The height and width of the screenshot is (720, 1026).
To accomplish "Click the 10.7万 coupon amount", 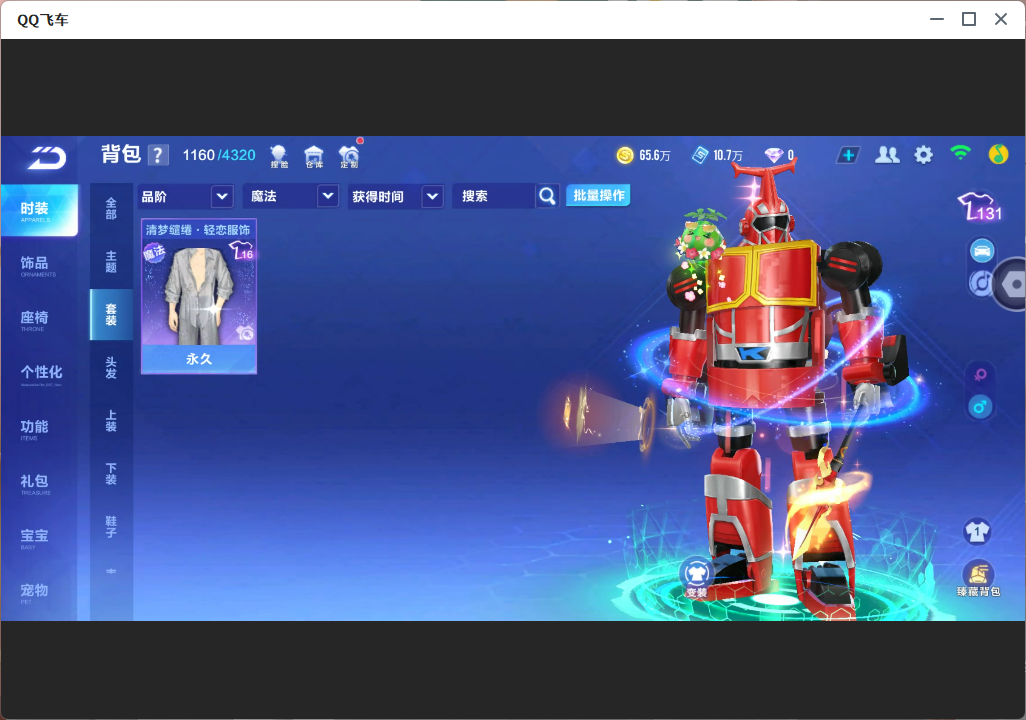I will [728, 155].
